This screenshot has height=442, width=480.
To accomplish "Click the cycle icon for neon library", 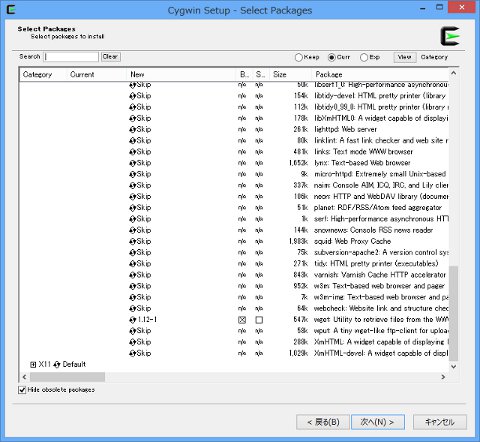I will (133, 197).
